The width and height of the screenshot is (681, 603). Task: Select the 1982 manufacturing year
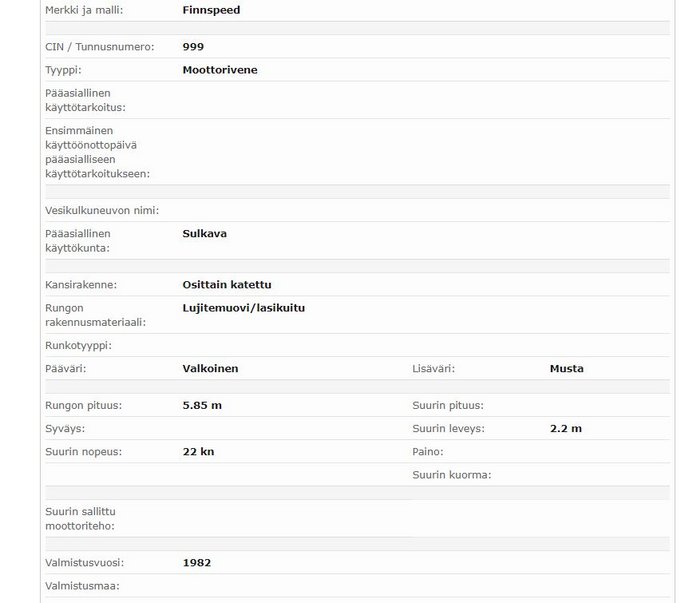[x=197, y=563]
